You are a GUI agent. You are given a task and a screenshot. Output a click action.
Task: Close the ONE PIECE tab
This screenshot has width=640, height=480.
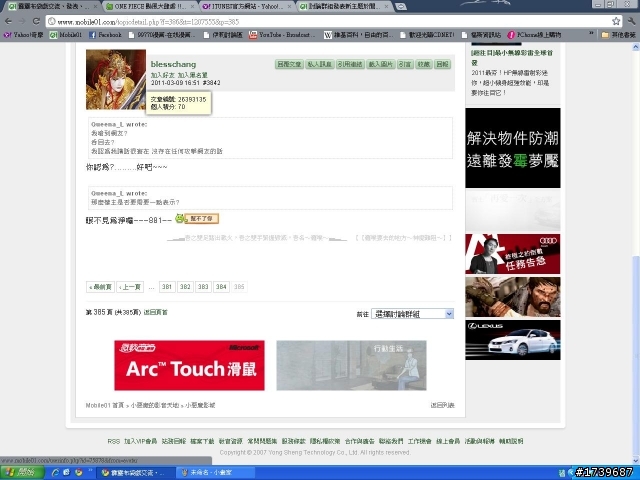click(x=193, y=7)
